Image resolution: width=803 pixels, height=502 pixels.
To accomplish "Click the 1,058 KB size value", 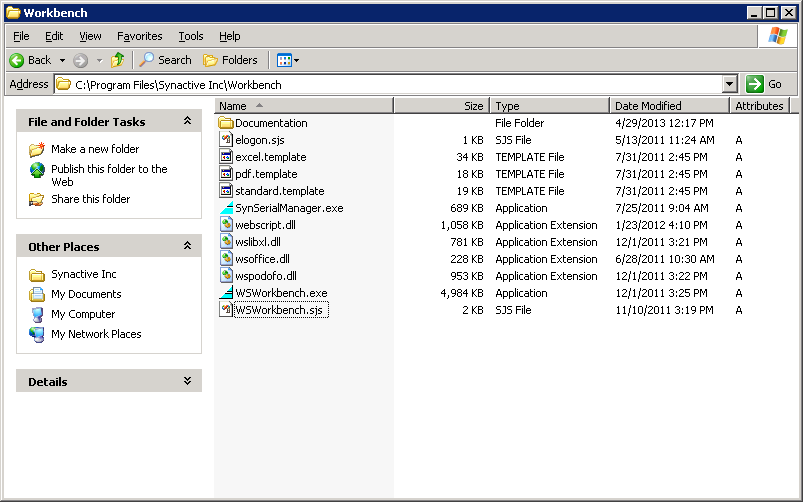I will [x=462, y=225].
